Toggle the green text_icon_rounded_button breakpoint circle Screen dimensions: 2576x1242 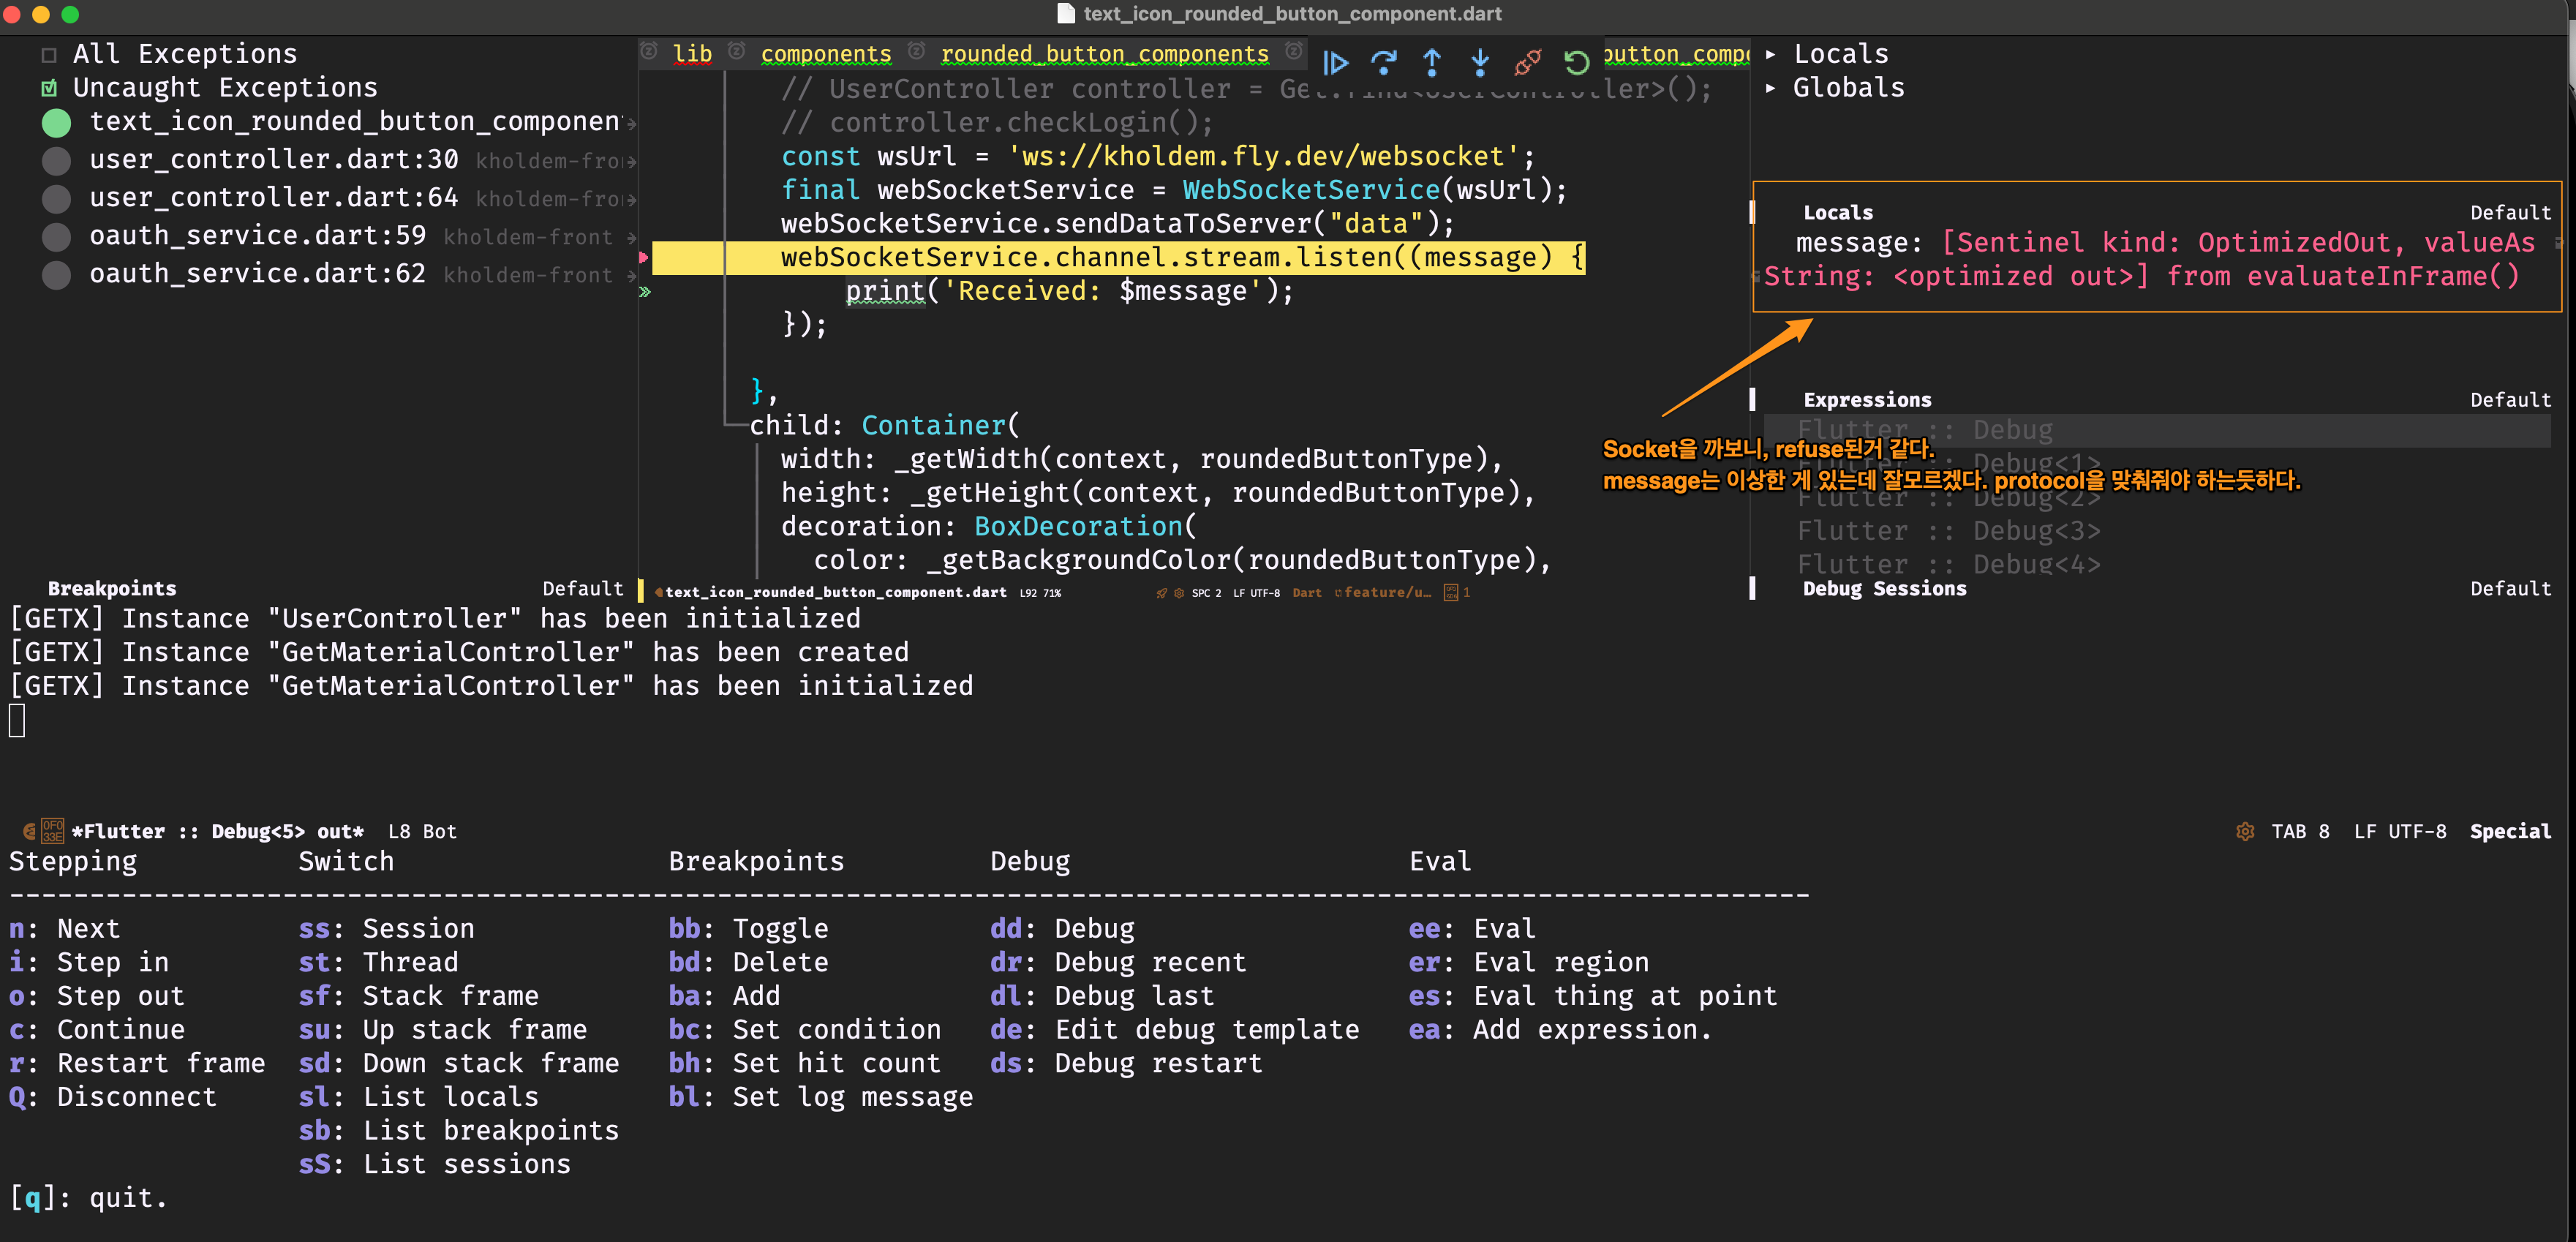tap(57, 122)
